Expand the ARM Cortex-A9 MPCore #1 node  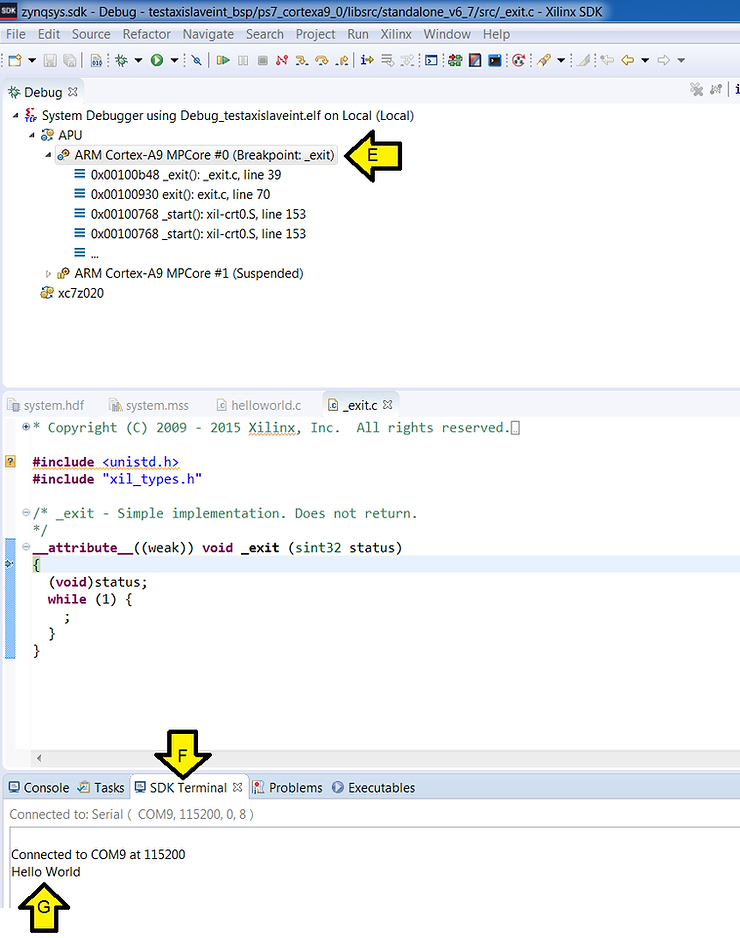[x=49, y=274]
